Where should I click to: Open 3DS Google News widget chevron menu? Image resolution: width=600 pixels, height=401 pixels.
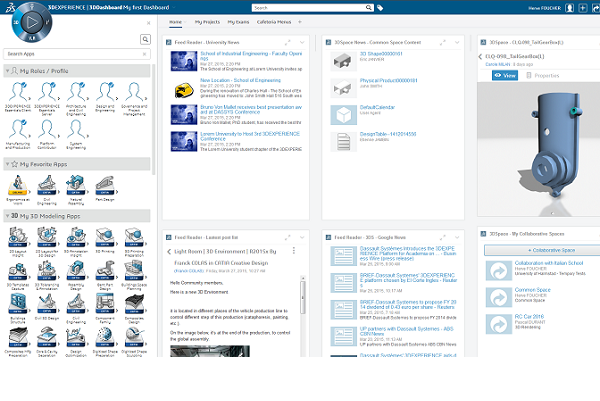(x=457, y=237)
